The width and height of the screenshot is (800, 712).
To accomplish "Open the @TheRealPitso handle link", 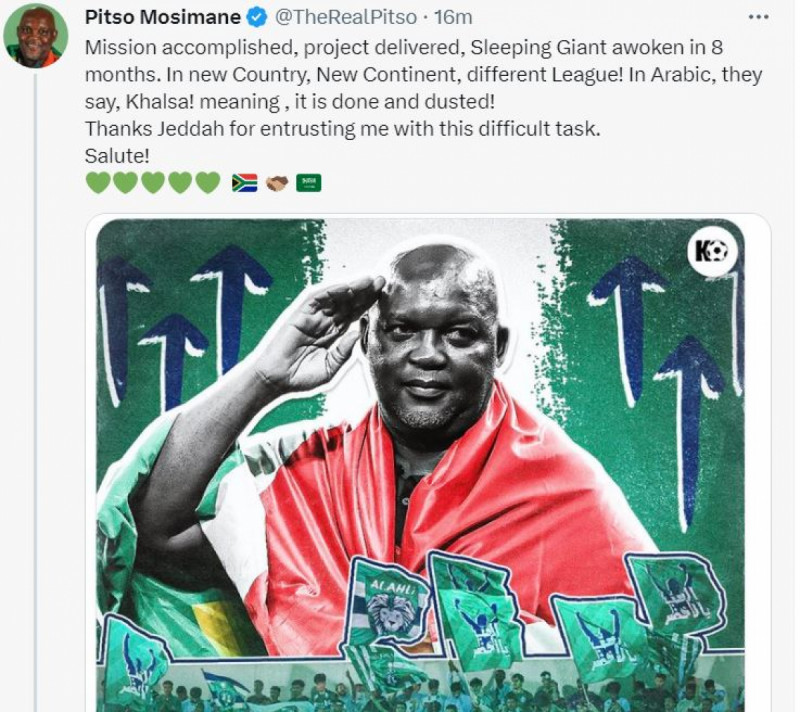I will [x=346, y=17].
